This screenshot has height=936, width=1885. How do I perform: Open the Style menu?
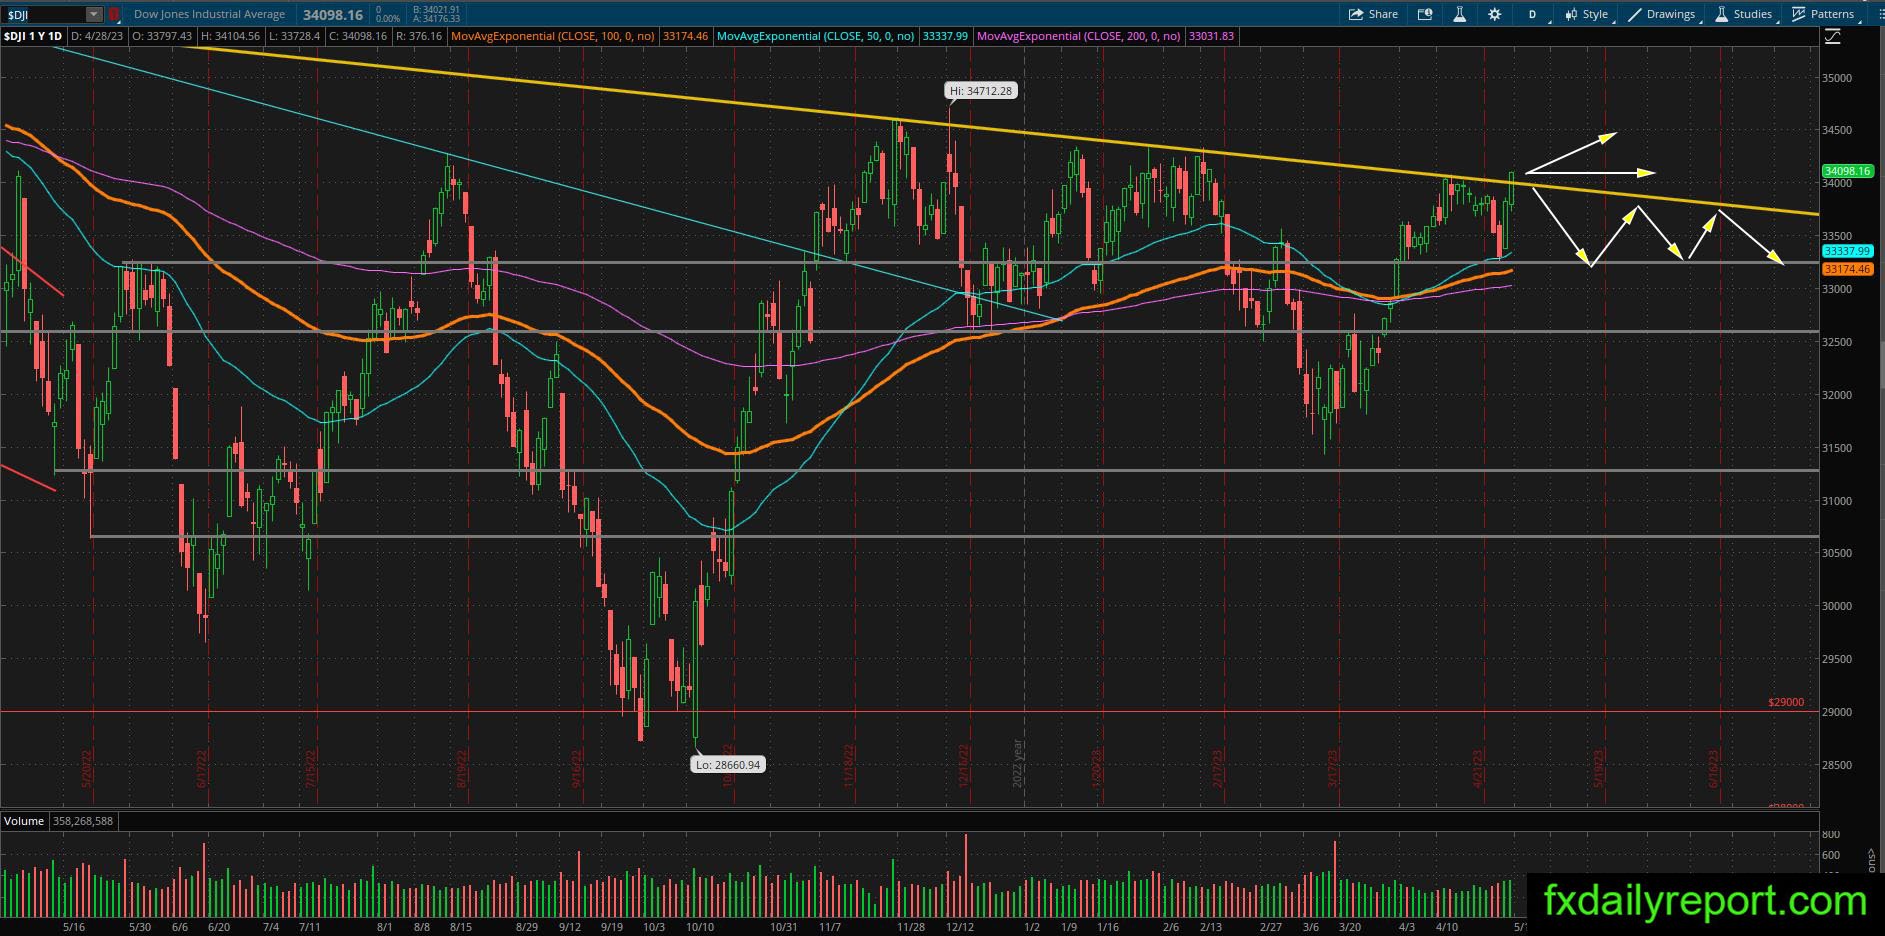pyautogui.click(x=1586, y=14)
